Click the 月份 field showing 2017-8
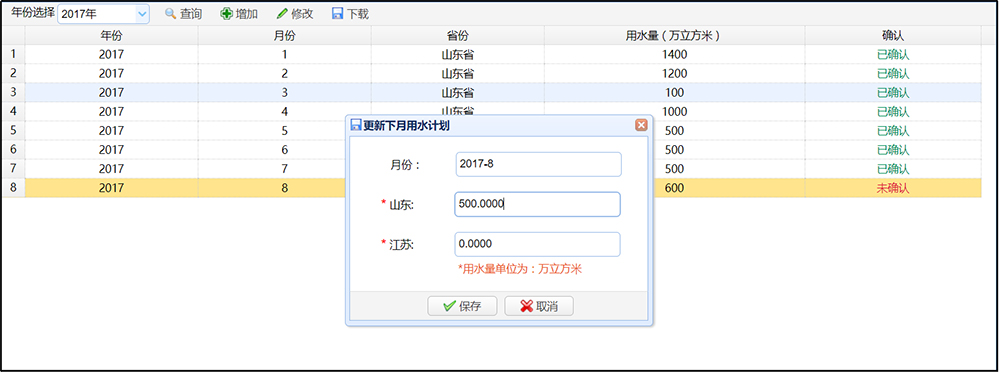 (538, 164)
